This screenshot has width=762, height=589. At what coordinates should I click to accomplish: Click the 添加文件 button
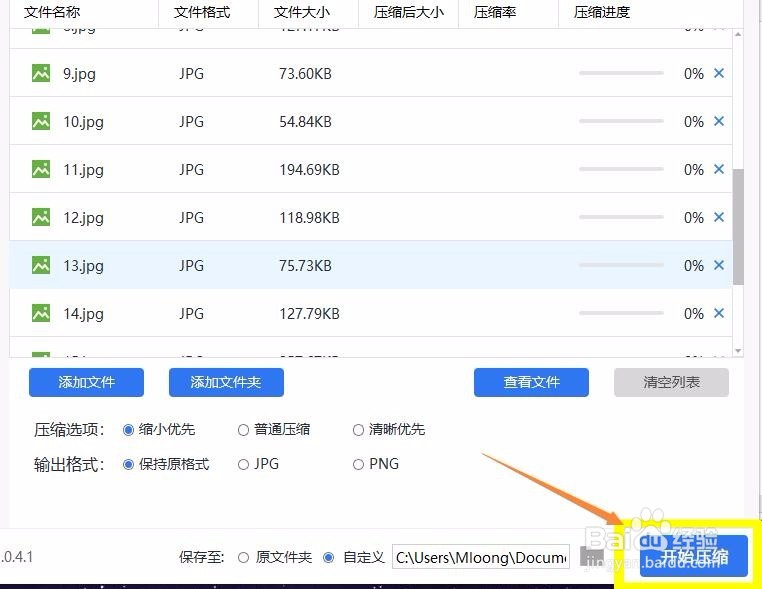point(87,382)
